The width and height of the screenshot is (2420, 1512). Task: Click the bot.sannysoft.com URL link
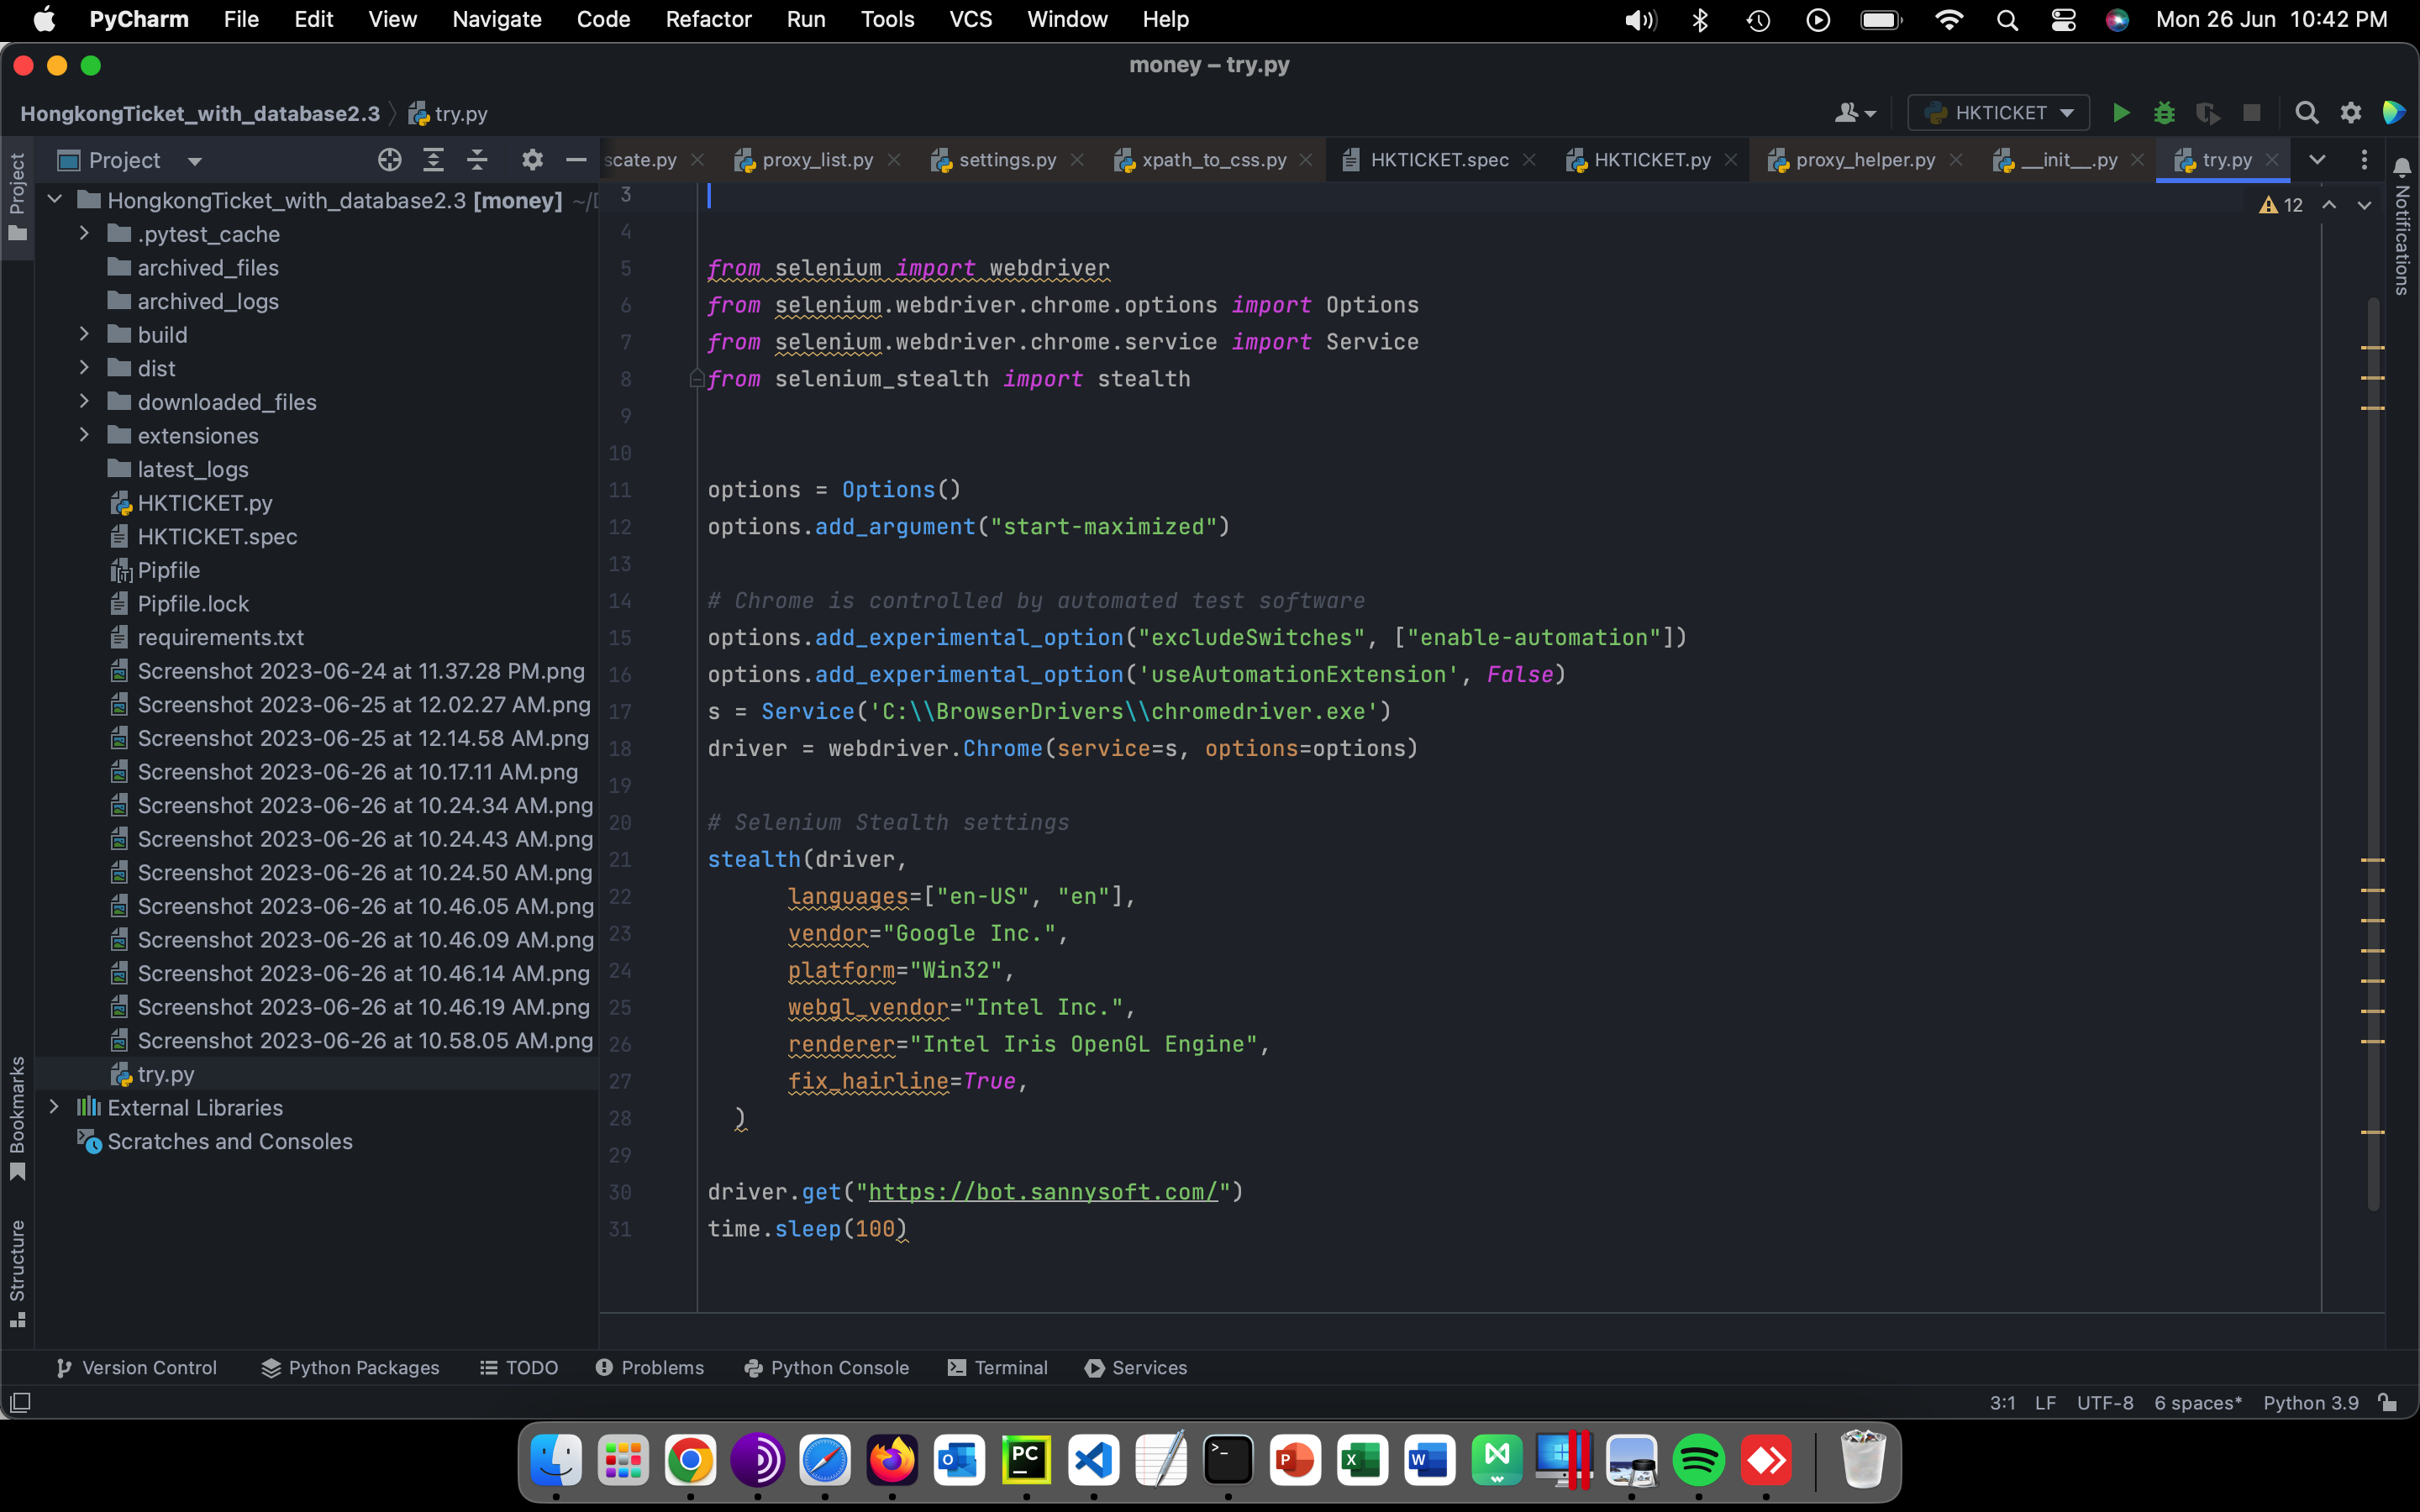1042,1191
